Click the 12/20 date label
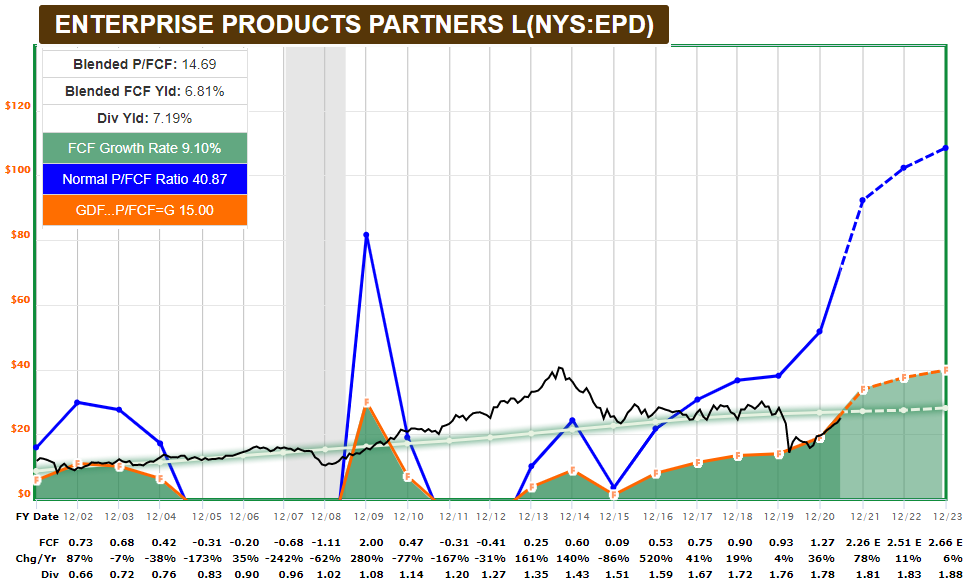The image size is (969, 585). coord(820,516)
